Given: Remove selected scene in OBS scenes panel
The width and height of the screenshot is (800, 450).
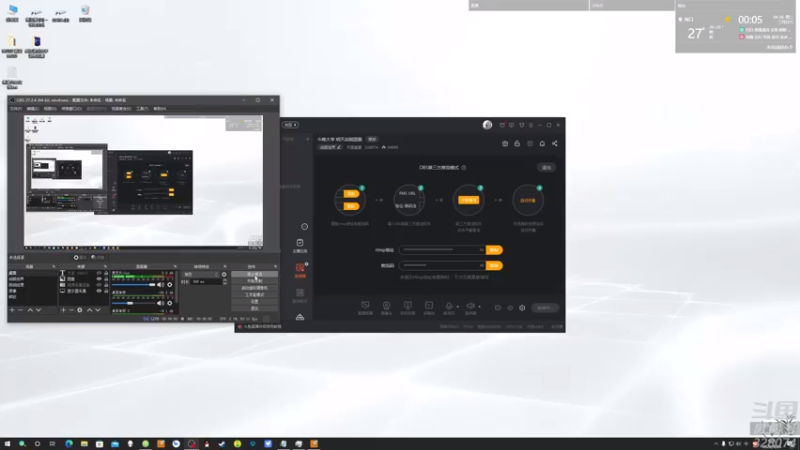Looking at the screenshot, I should click(21, 310).
